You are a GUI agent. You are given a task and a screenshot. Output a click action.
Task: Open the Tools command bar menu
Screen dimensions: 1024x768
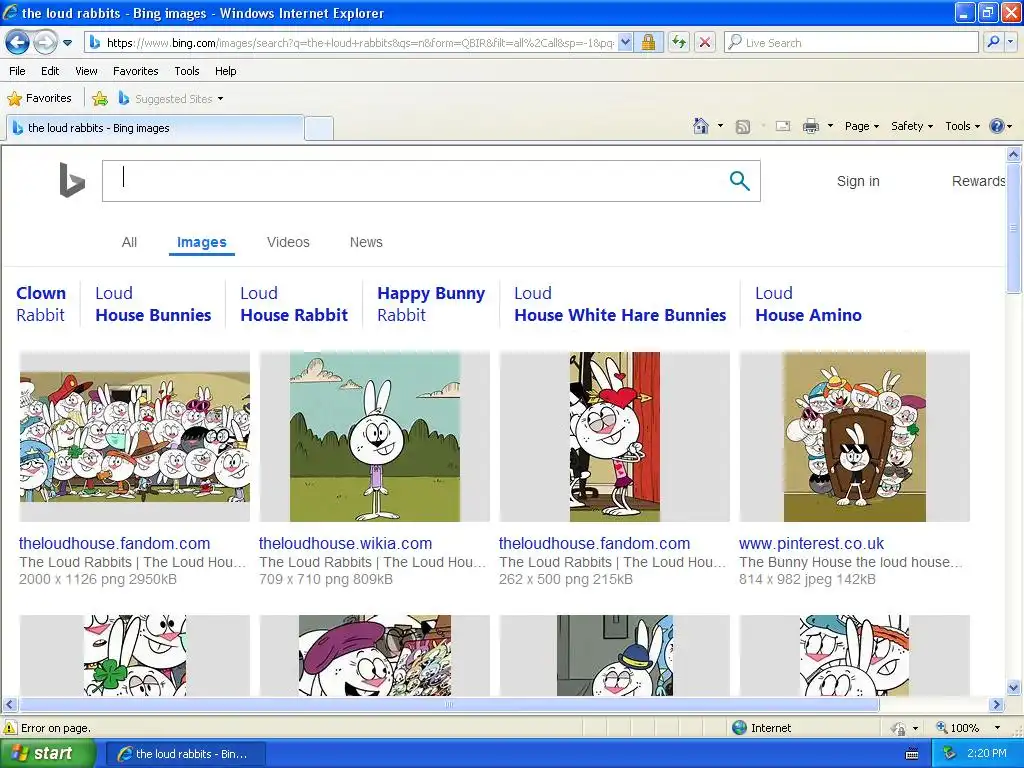963,126
